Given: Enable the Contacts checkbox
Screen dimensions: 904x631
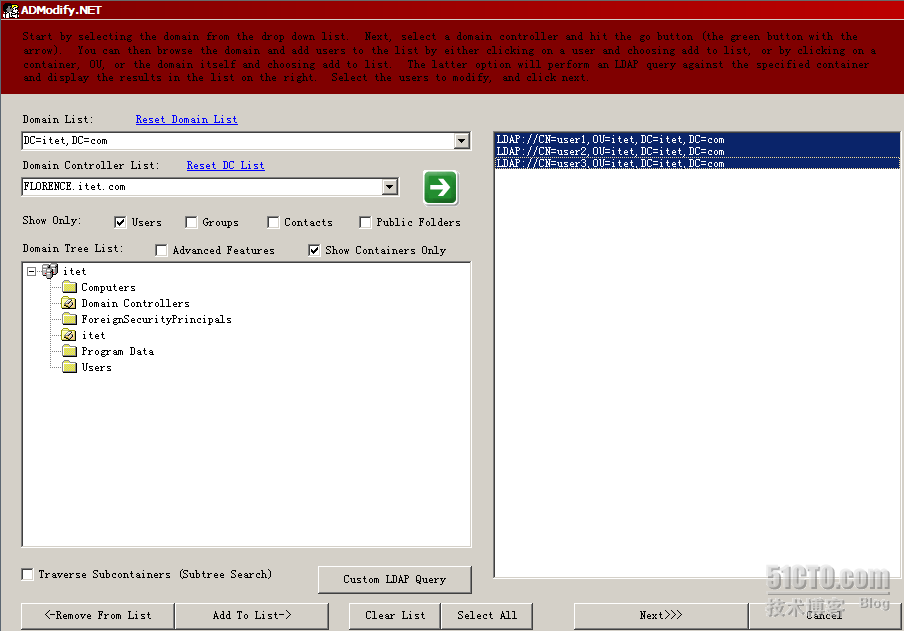Looking at the screenshot, I should point(273,222).
